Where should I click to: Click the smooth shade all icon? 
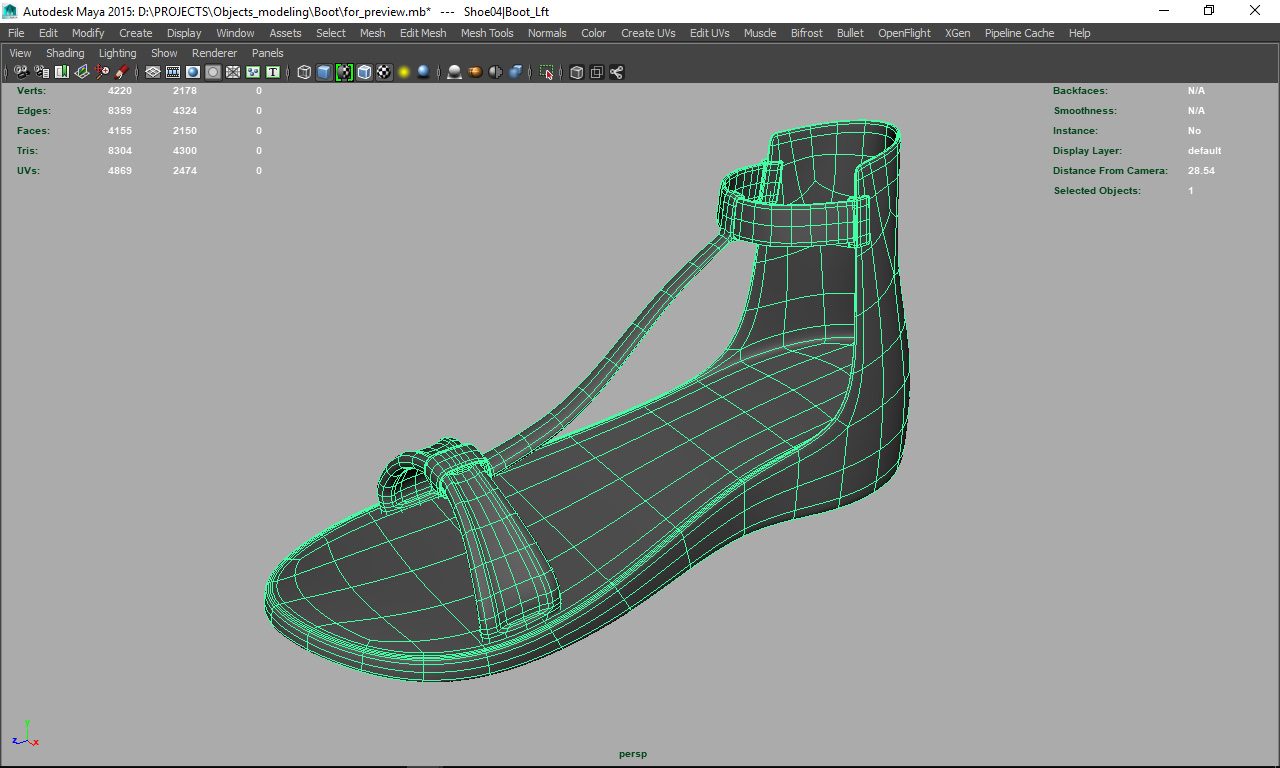[x=324, y=72]
